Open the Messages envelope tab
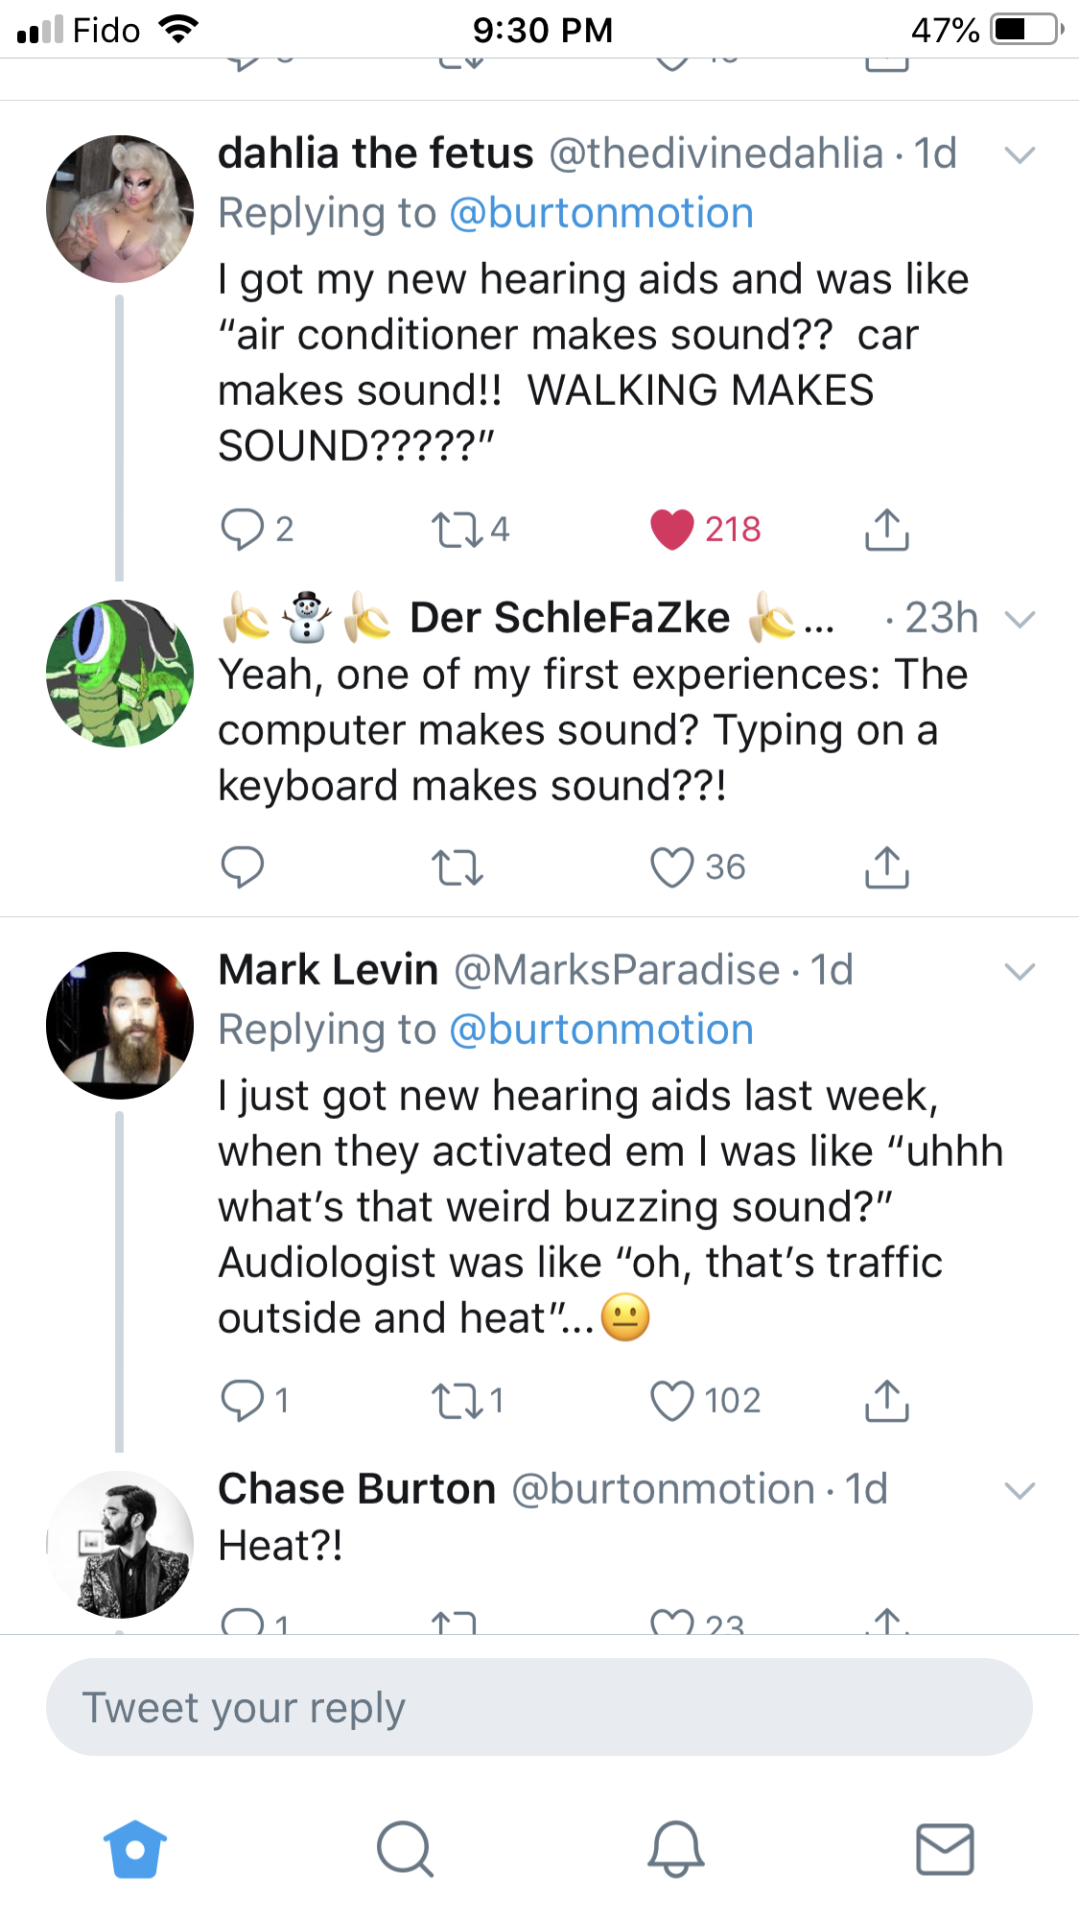This screenshot has height=1920, width=1079. (945, 1849)
